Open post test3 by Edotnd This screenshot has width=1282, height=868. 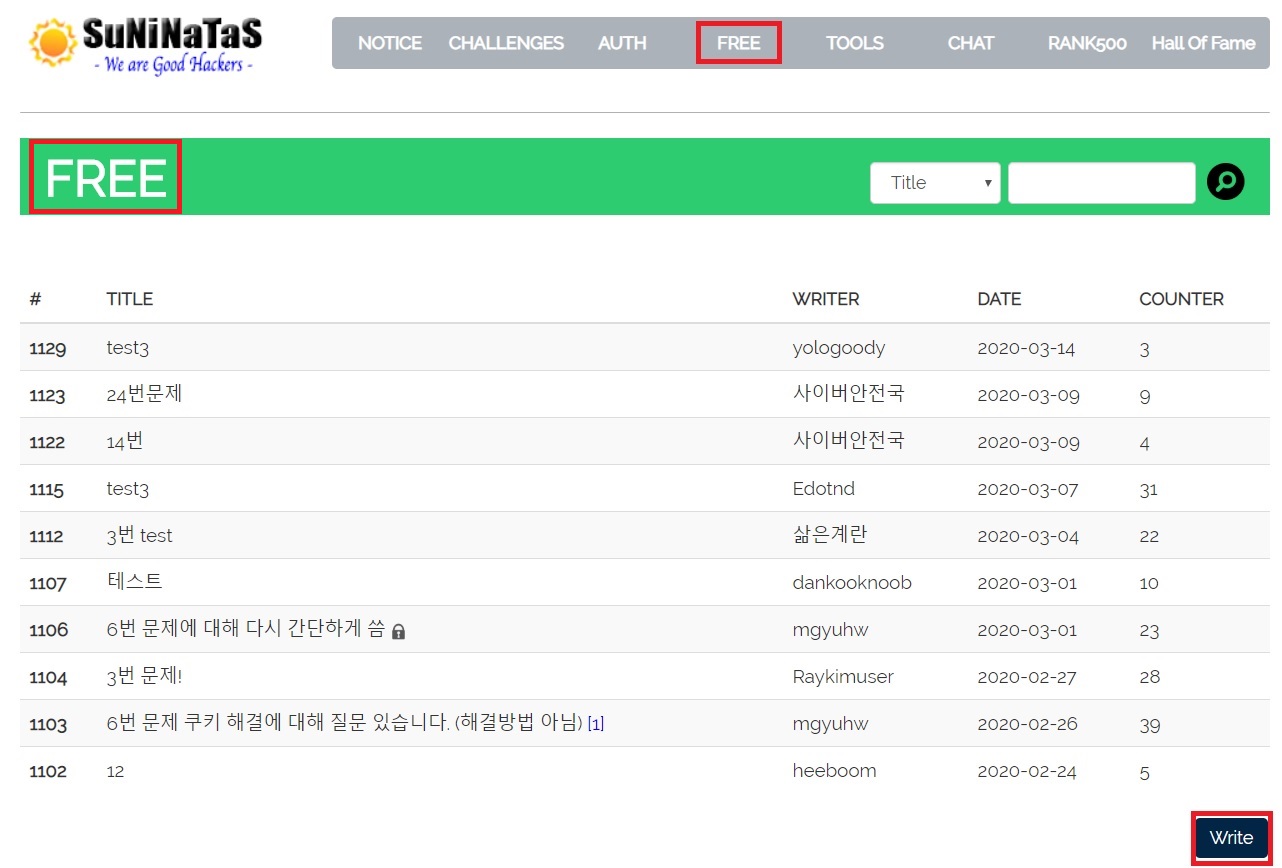click(x=128, y=489)
